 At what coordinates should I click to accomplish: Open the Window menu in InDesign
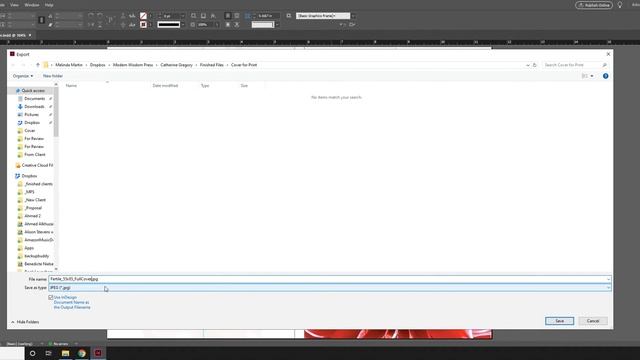pyautogui.click(x=32, y=5)
